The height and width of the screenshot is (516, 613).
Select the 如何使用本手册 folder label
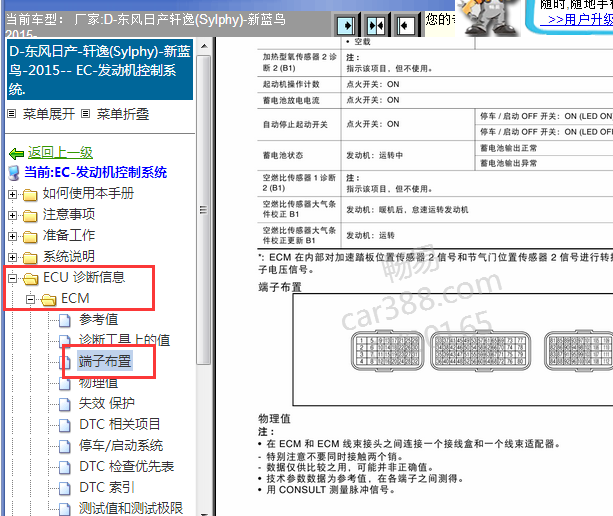tap(88, 193)
